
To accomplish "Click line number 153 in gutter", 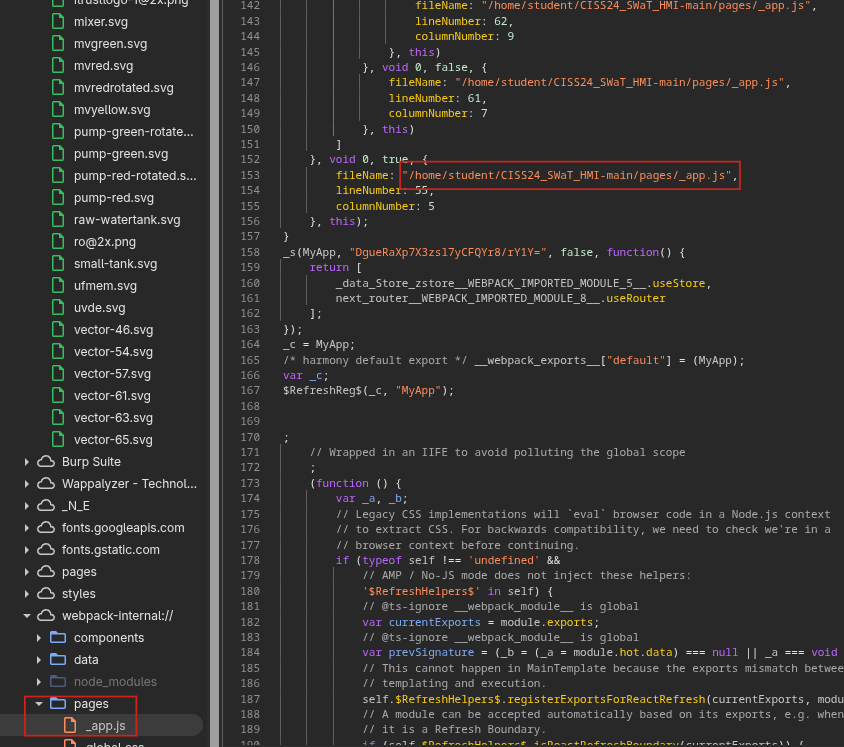I will coord(250,175).
